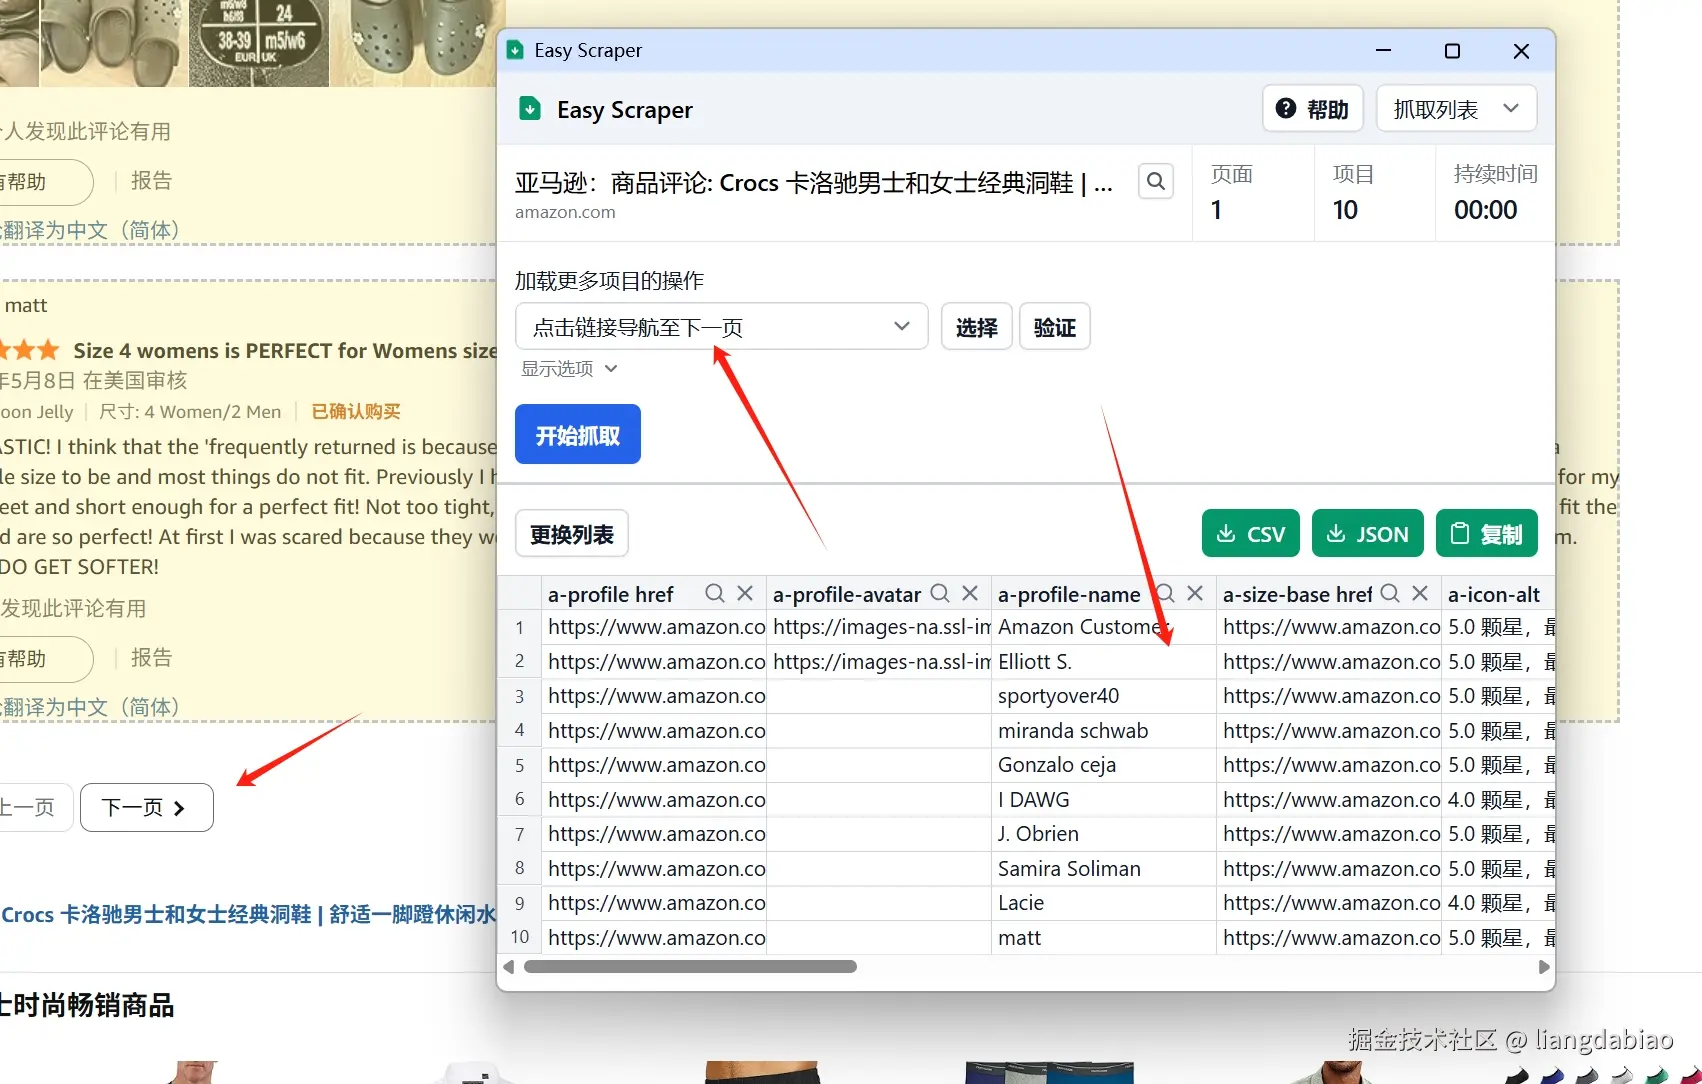
Task: Open the 点击链接导航至下一页 dropdown
Action: [x=720, y=326]
